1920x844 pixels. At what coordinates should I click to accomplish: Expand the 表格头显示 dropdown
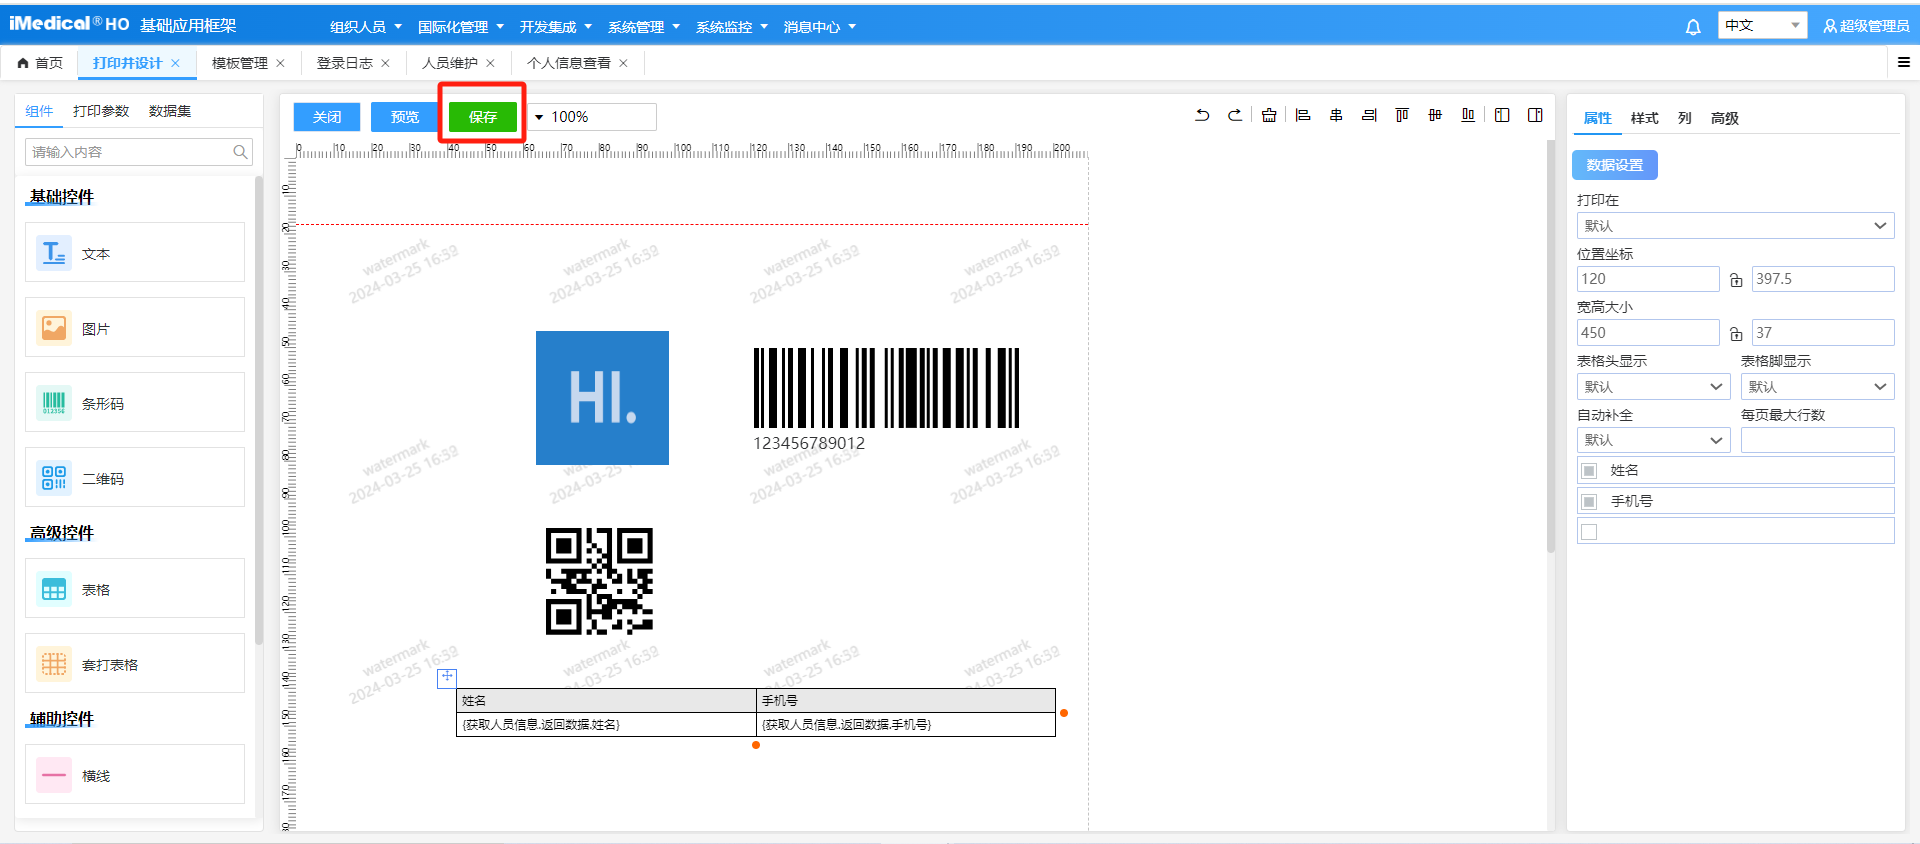pyautogui.click(x=1652, y=387)
